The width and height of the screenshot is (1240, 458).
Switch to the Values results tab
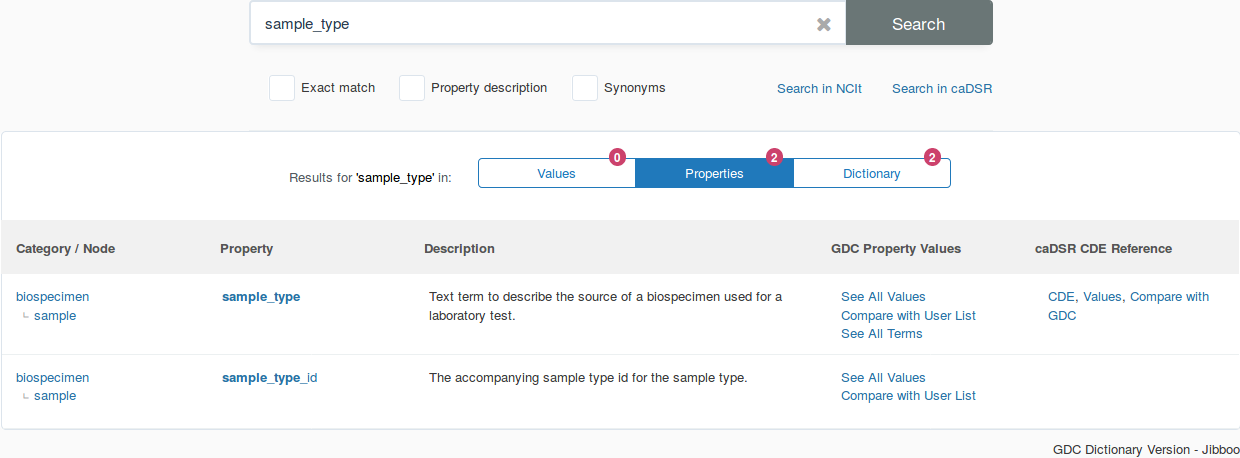pyautogui.click(x=556, y=173)
